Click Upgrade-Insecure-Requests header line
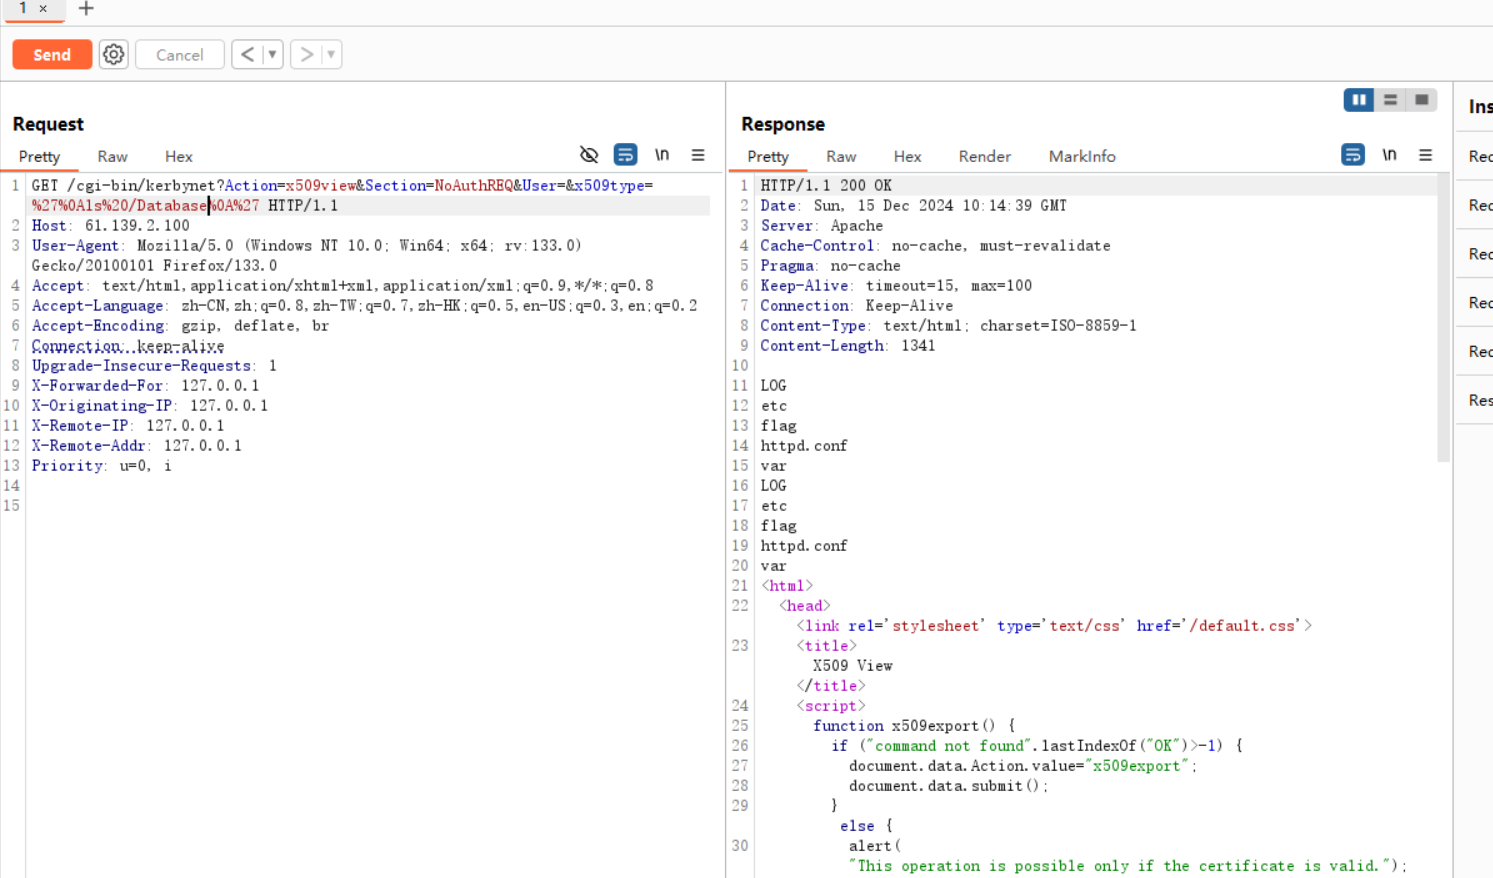Screen dimensions: 1493x878 pyautogui.click(x=154, y=365)
